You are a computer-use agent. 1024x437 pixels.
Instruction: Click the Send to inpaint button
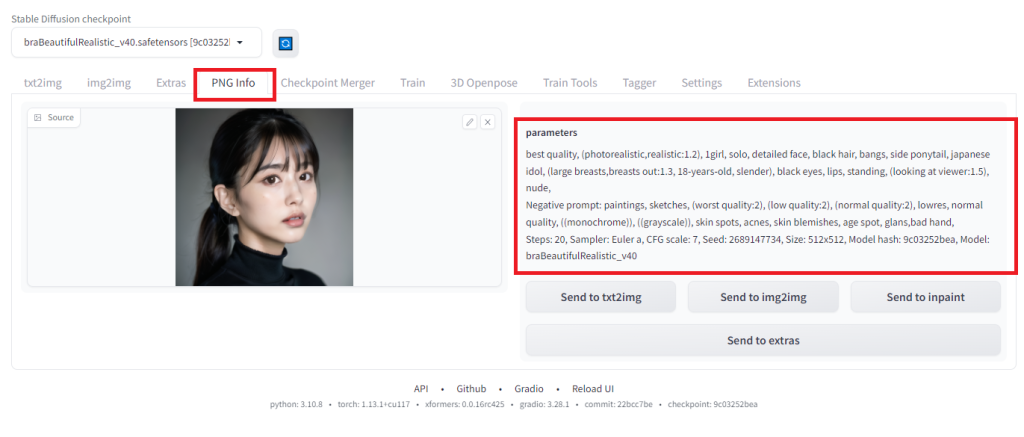pyautogui.click(x=925, y=297)
